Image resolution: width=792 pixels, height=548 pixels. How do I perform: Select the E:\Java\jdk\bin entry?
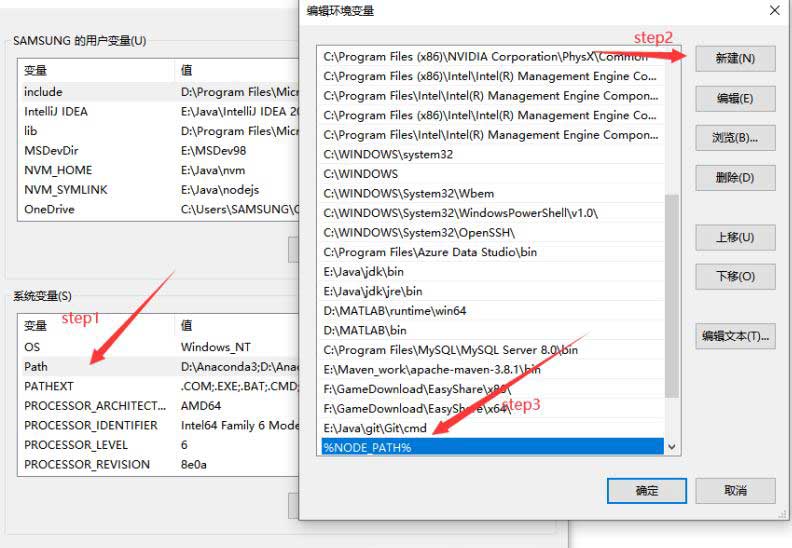tap(492, 272)
